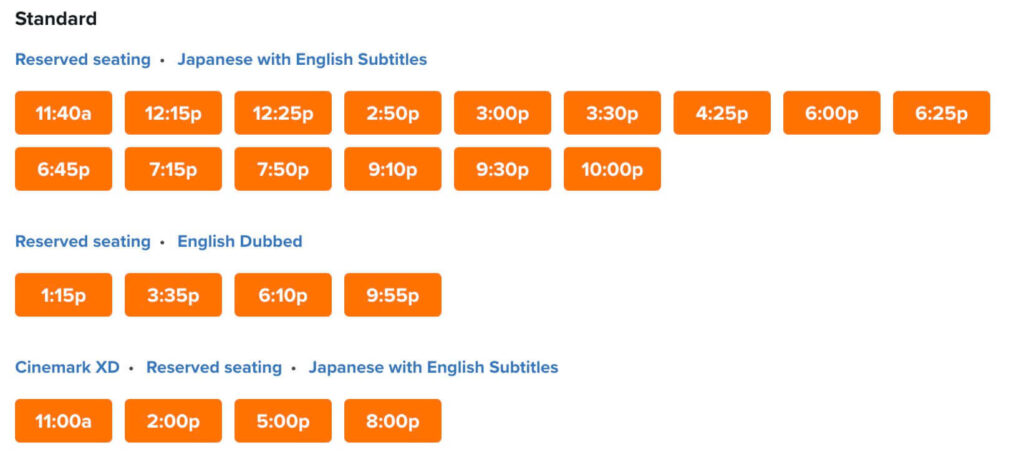1024x465 pixels.
Task: Select the 3:30p subtitled showing
Action: (612, 113)
